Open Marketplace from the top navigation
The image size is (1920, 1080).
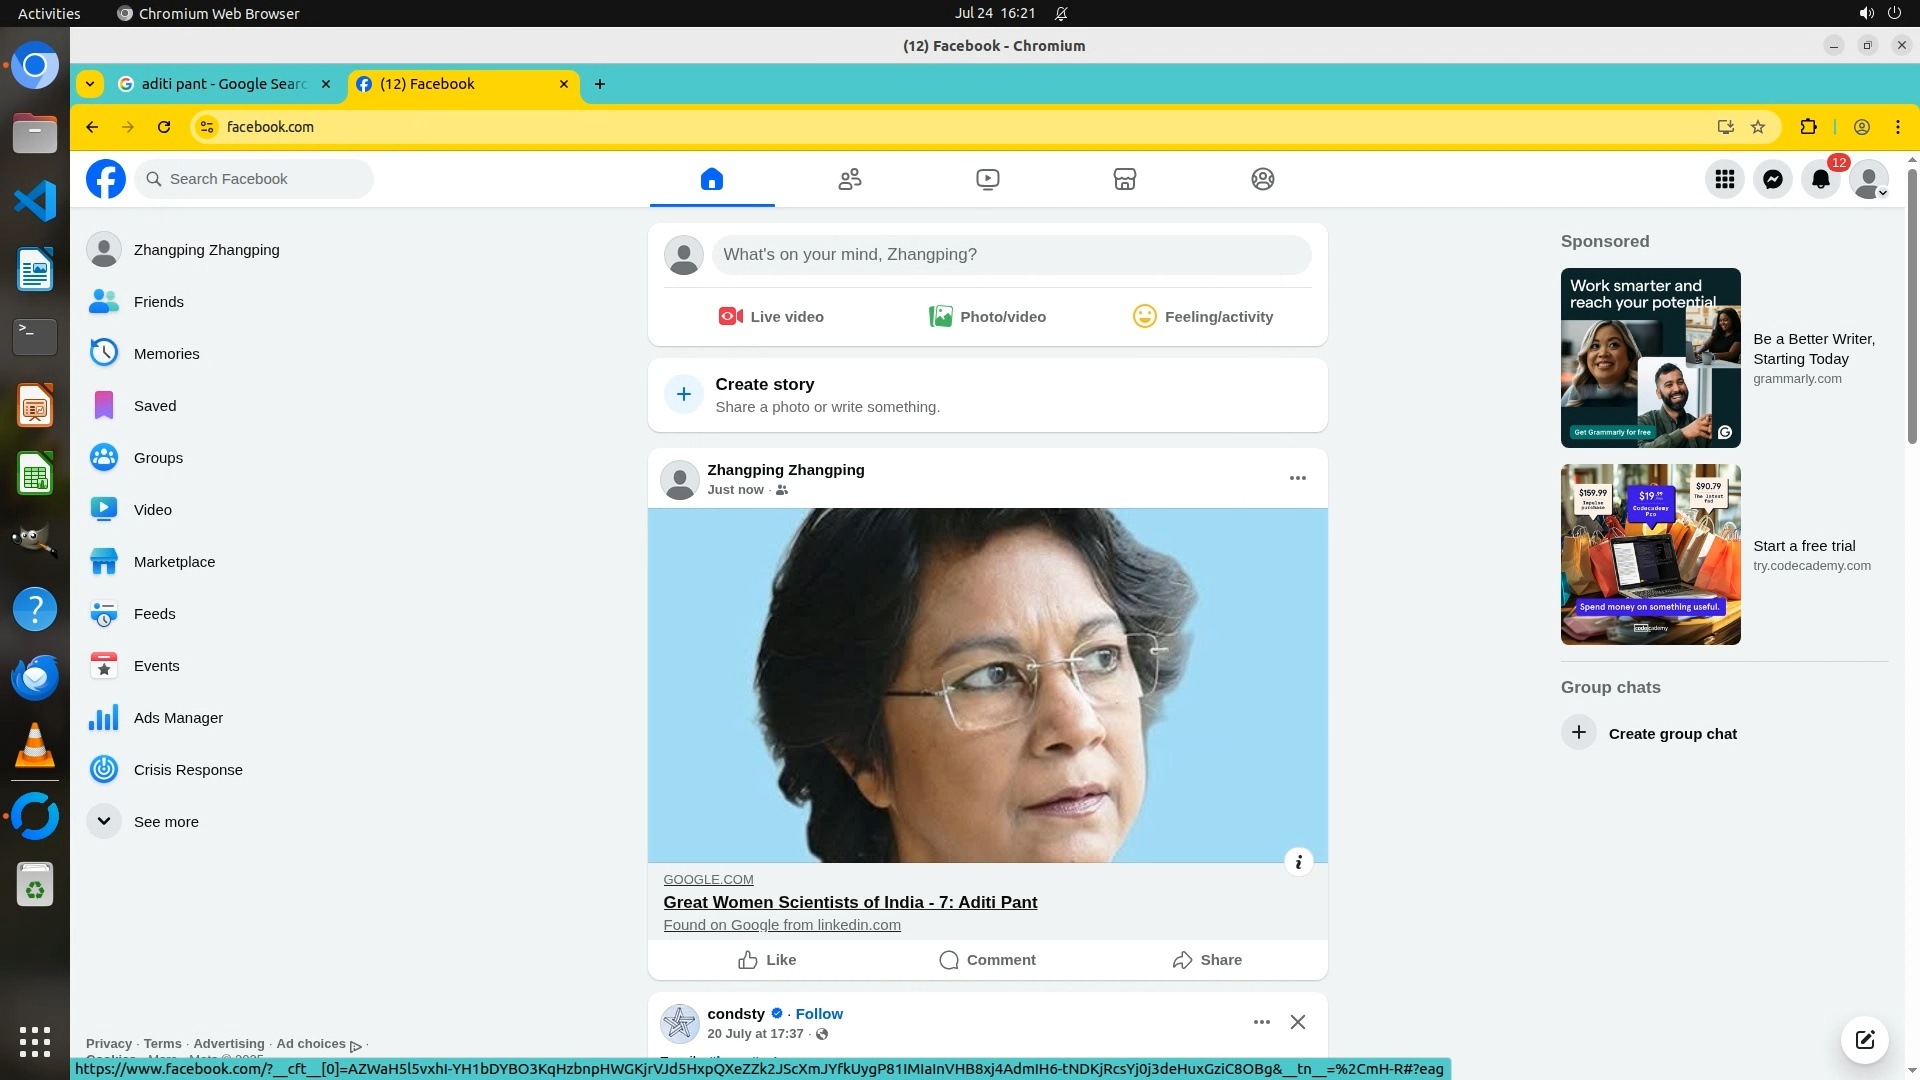pos(1124,180)
